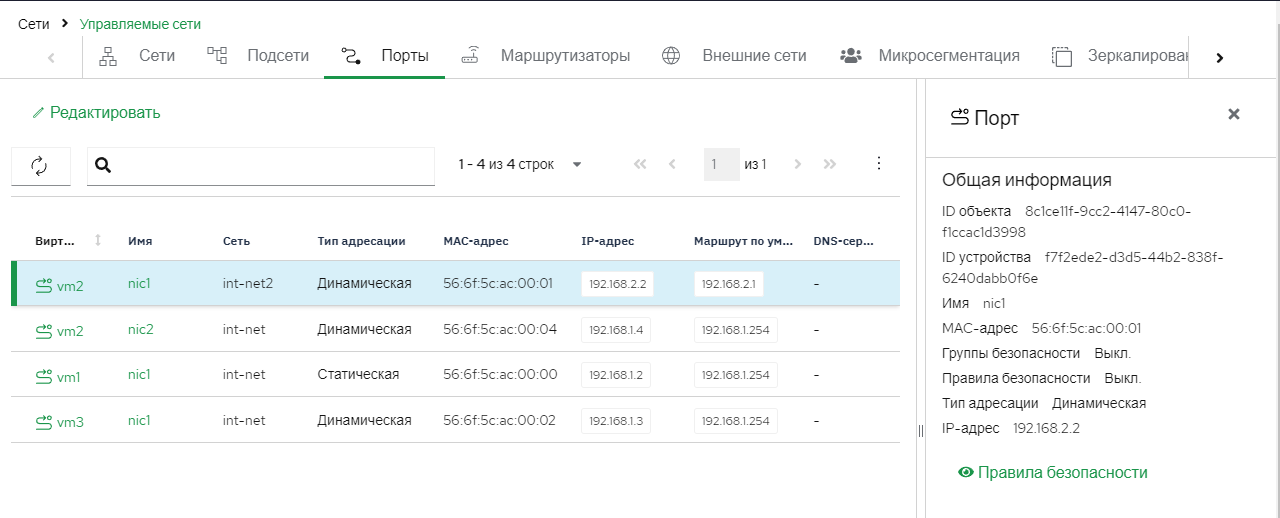Image resolution: width=1280 pixels, height=518 pixels.
Task: Click the Сети tab network icon
Action: (108, 56)
